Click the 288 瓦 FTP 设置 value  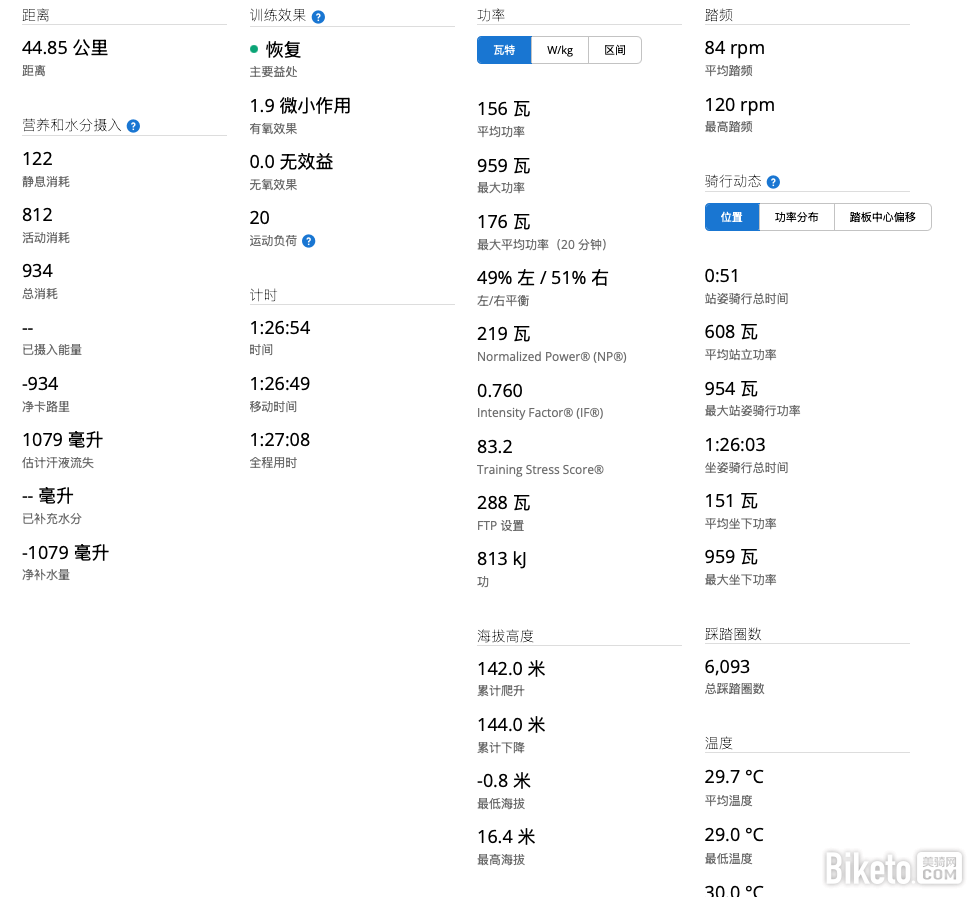[504, 502]
